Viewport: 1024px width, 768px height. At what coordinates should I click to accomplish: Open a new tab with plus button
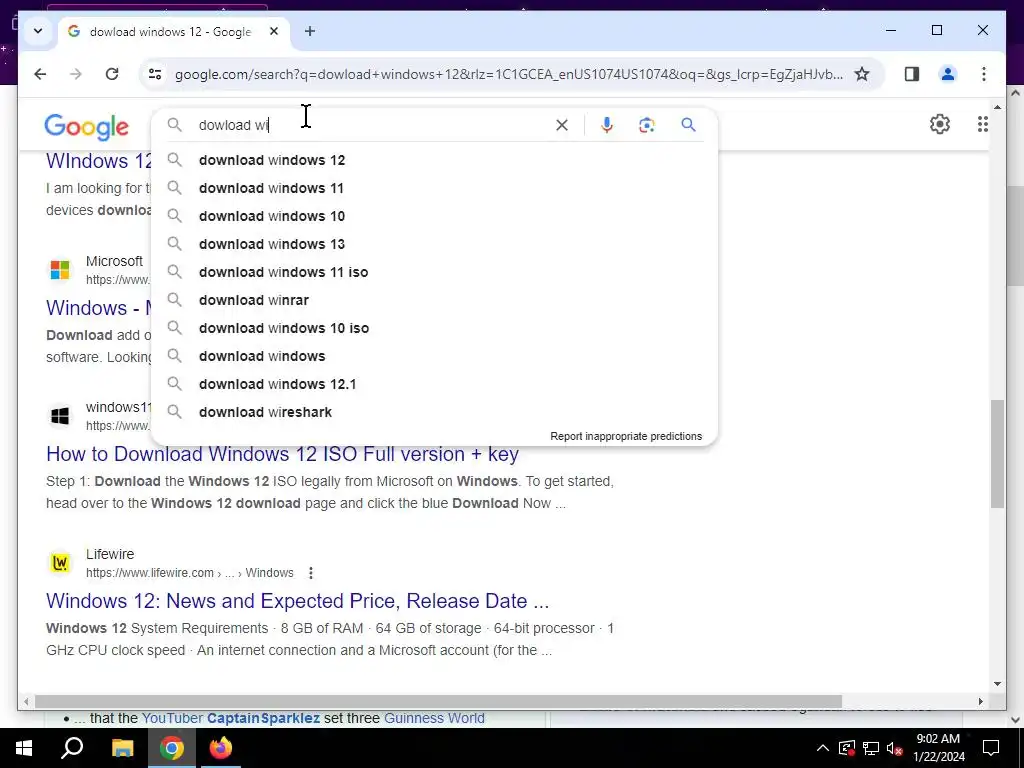click(x=310, y=31)
